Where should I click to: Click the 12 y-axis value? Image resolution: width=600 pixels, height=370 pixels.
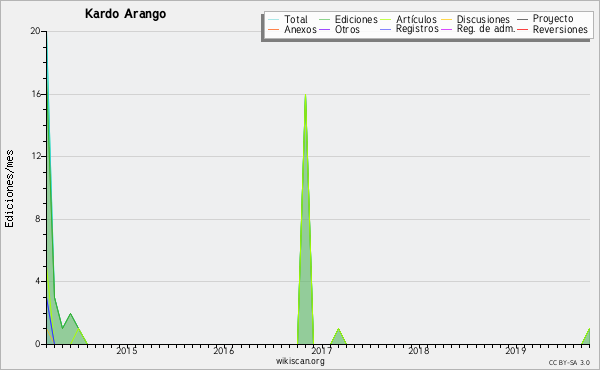(x=36, y=156)
